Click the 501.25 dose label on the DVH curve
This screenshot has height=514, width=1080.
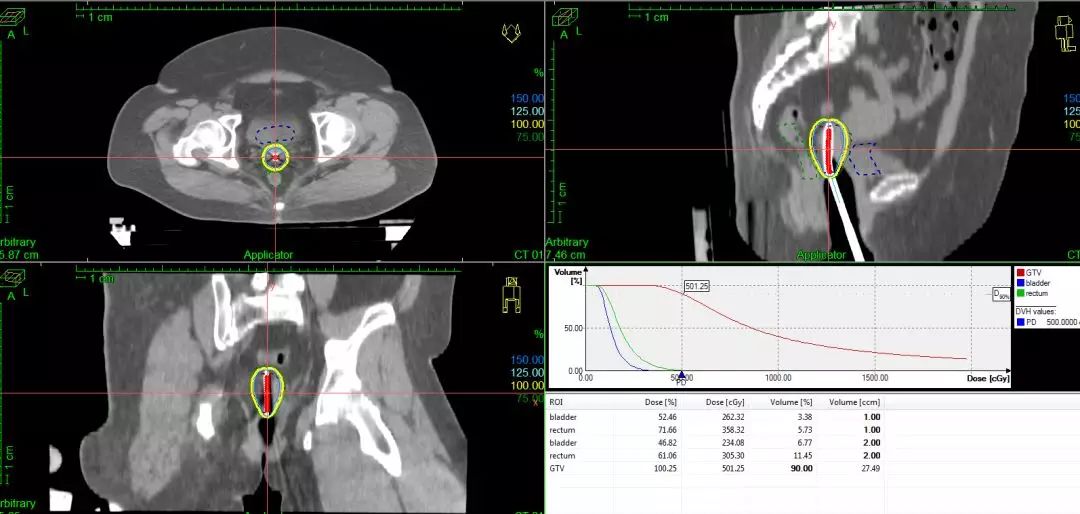(x=696, y=286)
